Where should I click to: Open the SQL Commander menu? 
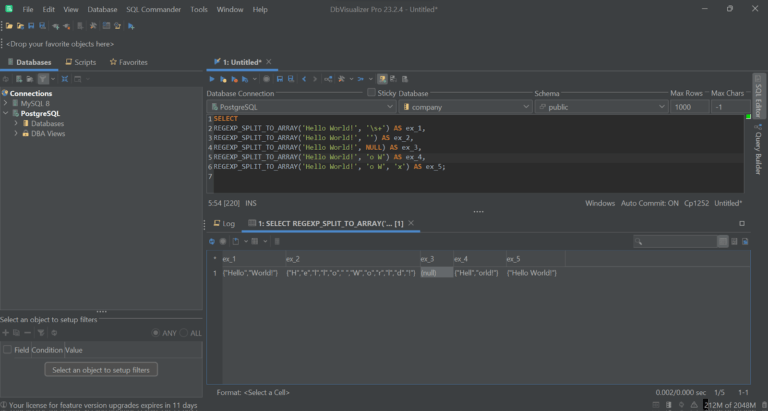(x=153, y=9)
